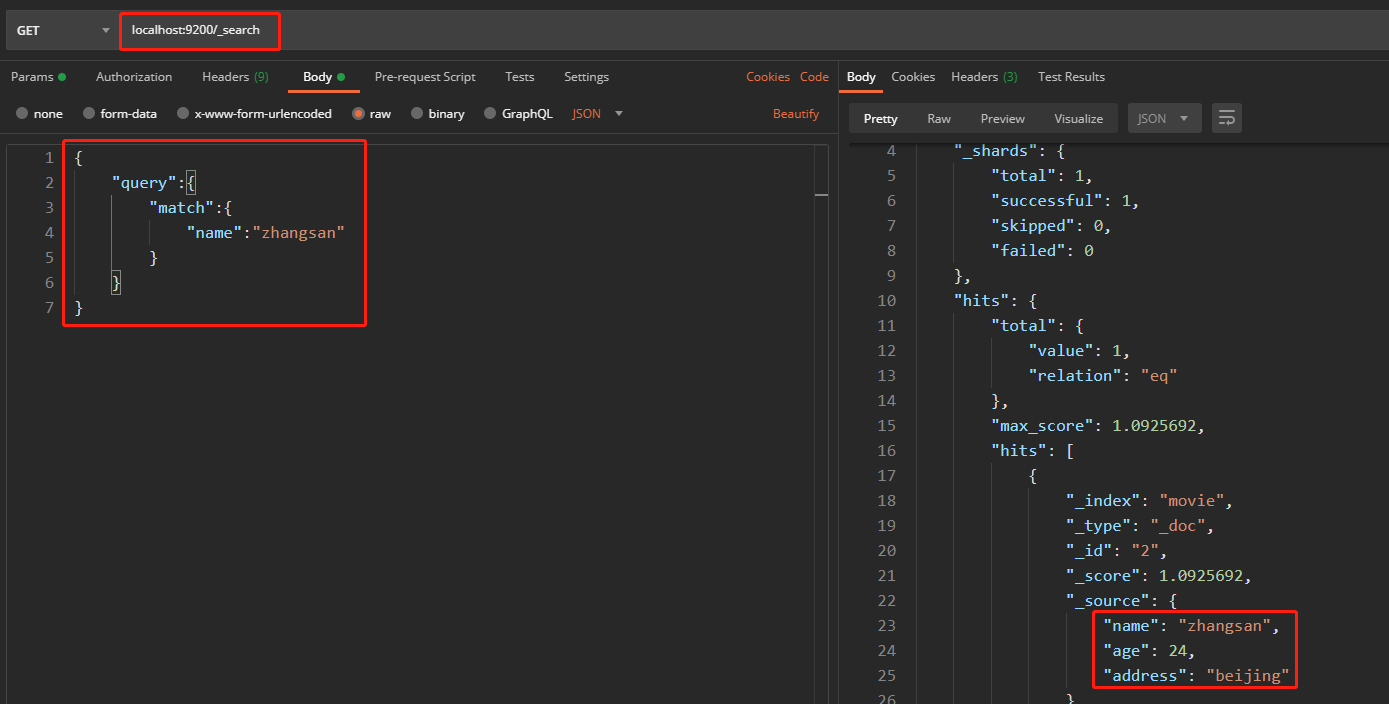Open the response Cookies tab
Screen dimensions: 1389x704
(x=913, y=77)
